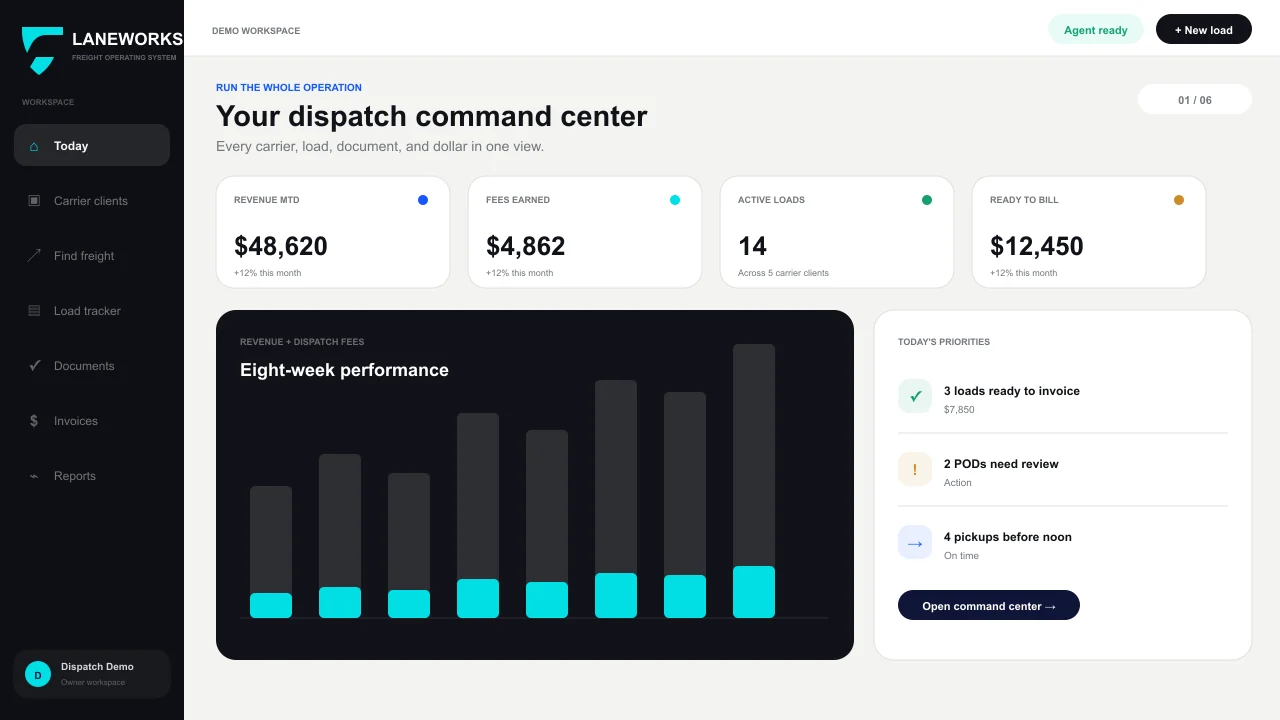
Task: Click the 2 PODs need review row
Action: coord(1063,469)
